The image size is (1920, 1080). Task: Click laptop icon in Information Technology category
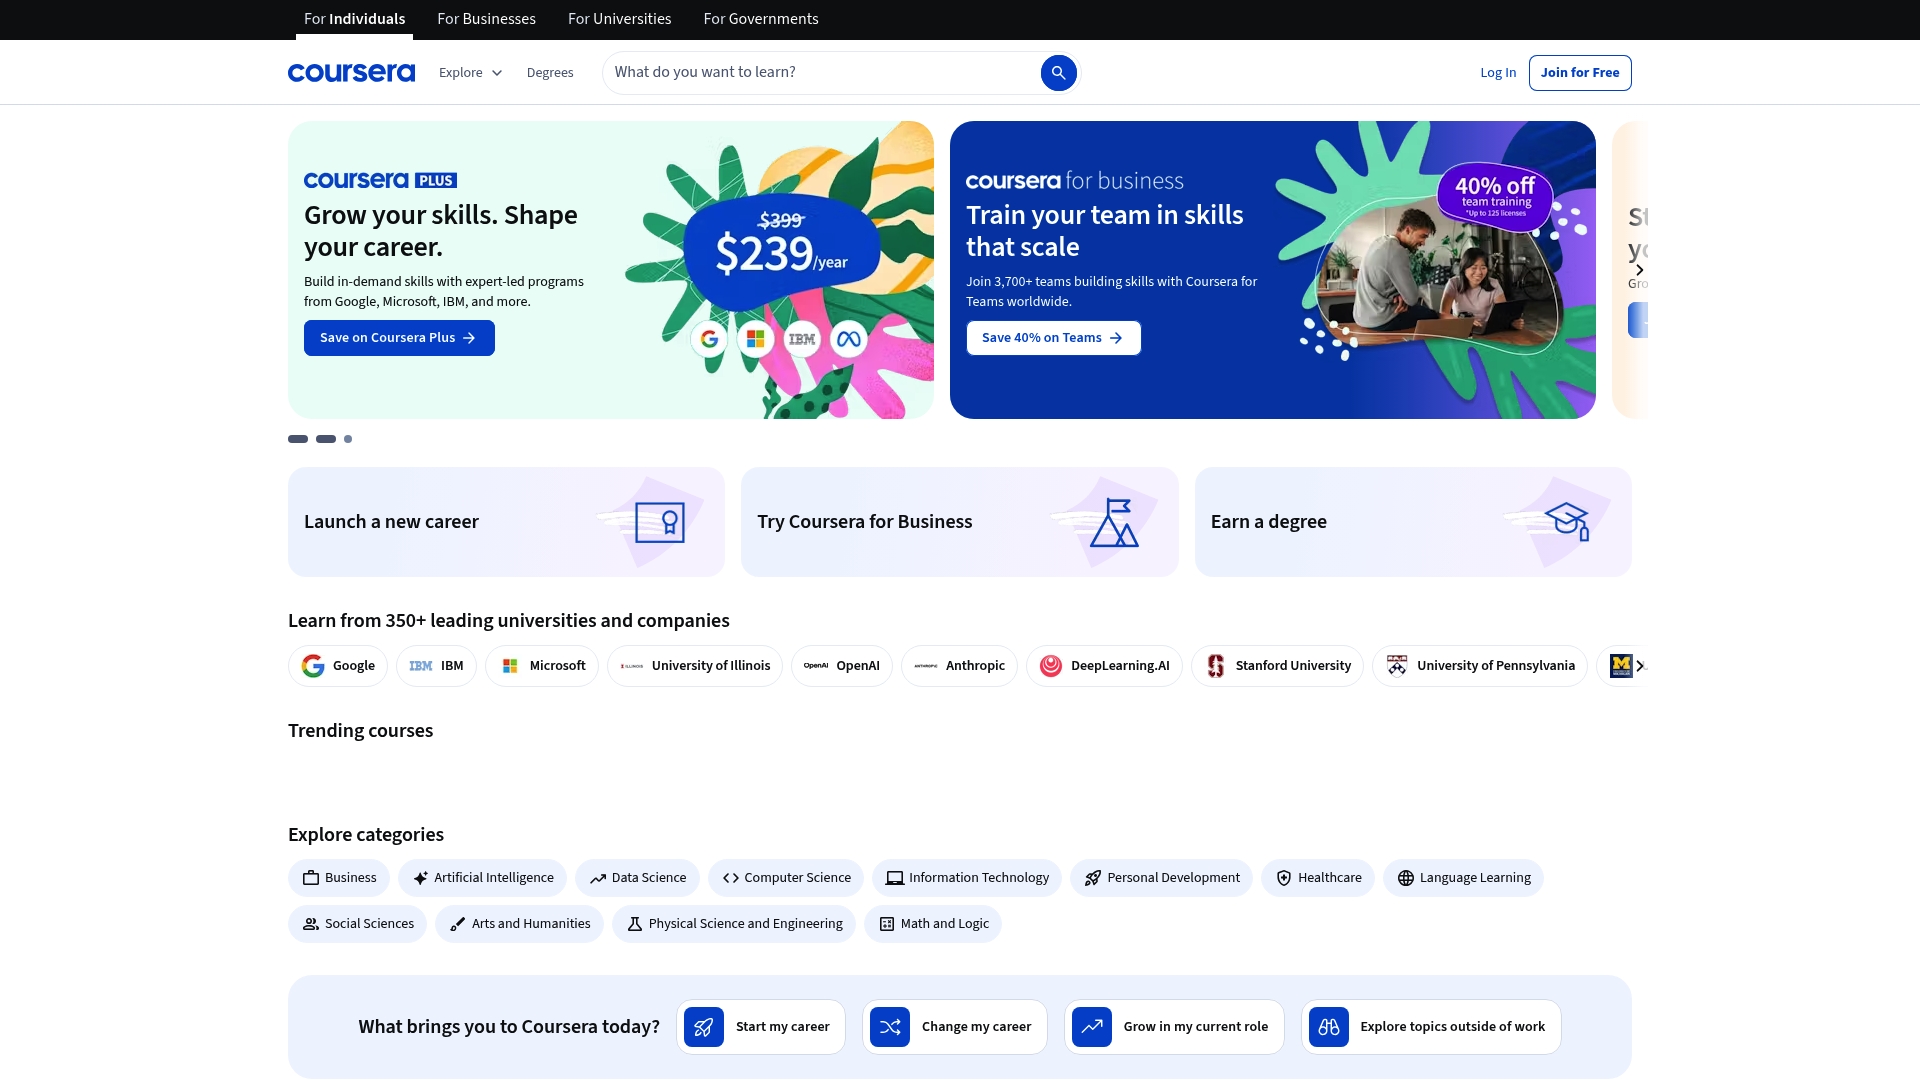[x=895, y=878]
